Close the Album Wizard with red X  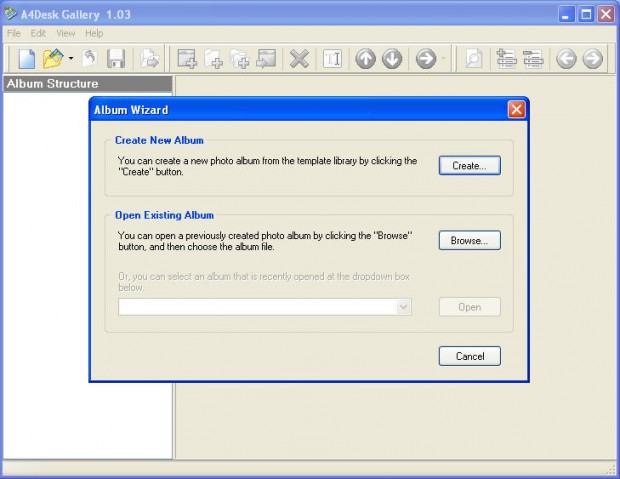click(x=516, y=110)
